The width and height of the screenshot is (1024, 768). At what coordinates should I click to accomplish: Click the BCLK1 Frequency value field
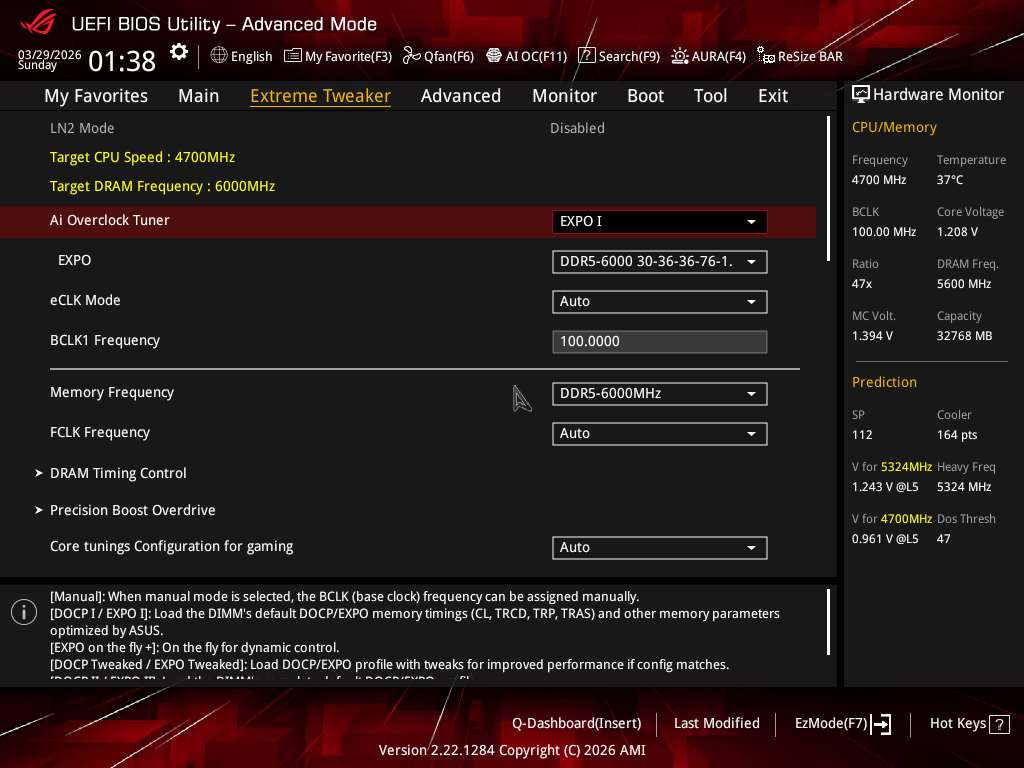(659, 341)
